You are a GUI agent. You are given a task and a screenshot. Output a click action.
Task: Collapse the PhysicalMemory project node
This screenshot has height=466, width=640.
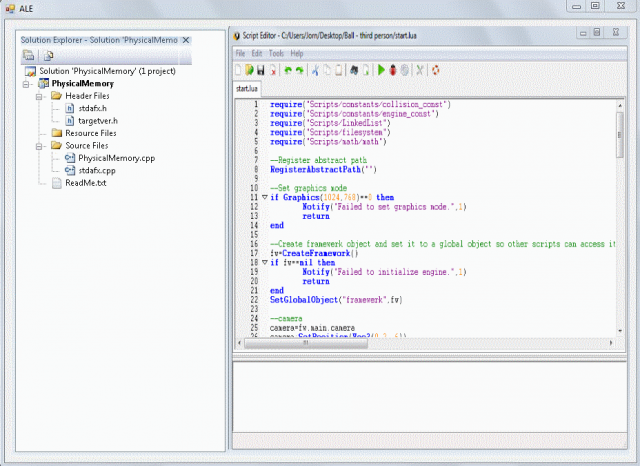pos(27,84)
